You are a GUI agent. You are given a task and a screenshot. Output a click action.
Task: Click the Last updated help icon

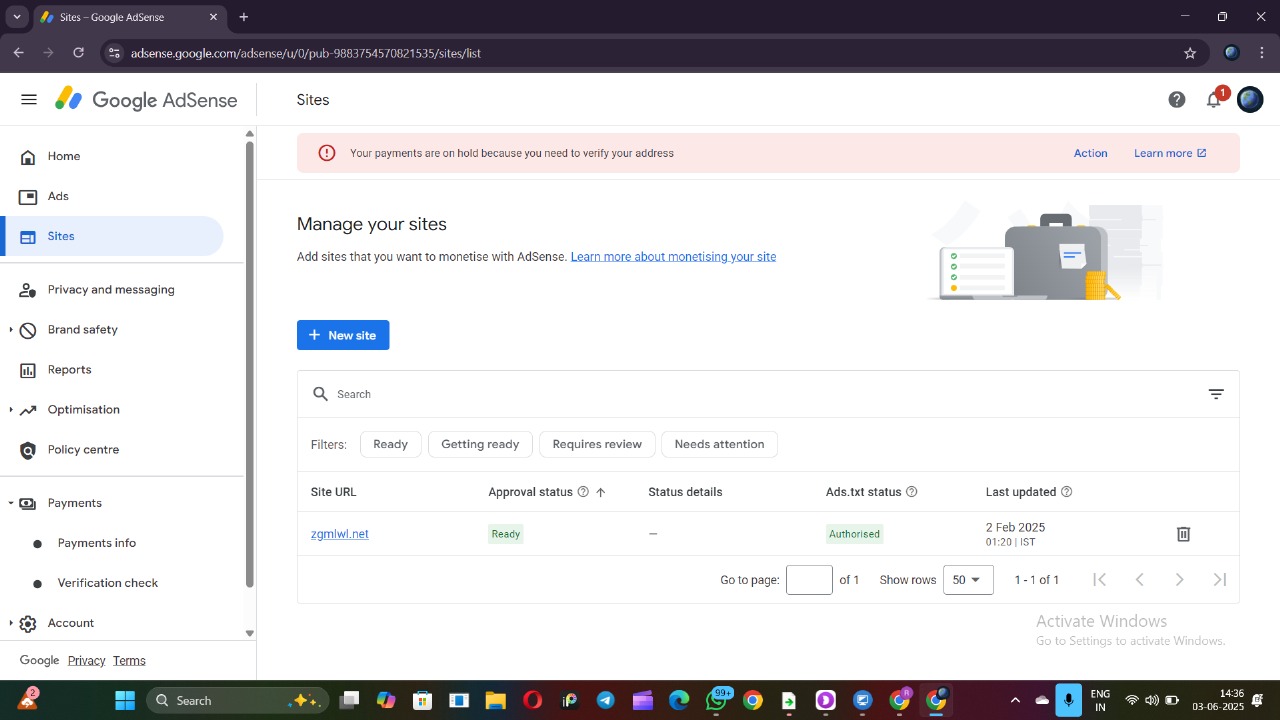(x=1066, y=492)
